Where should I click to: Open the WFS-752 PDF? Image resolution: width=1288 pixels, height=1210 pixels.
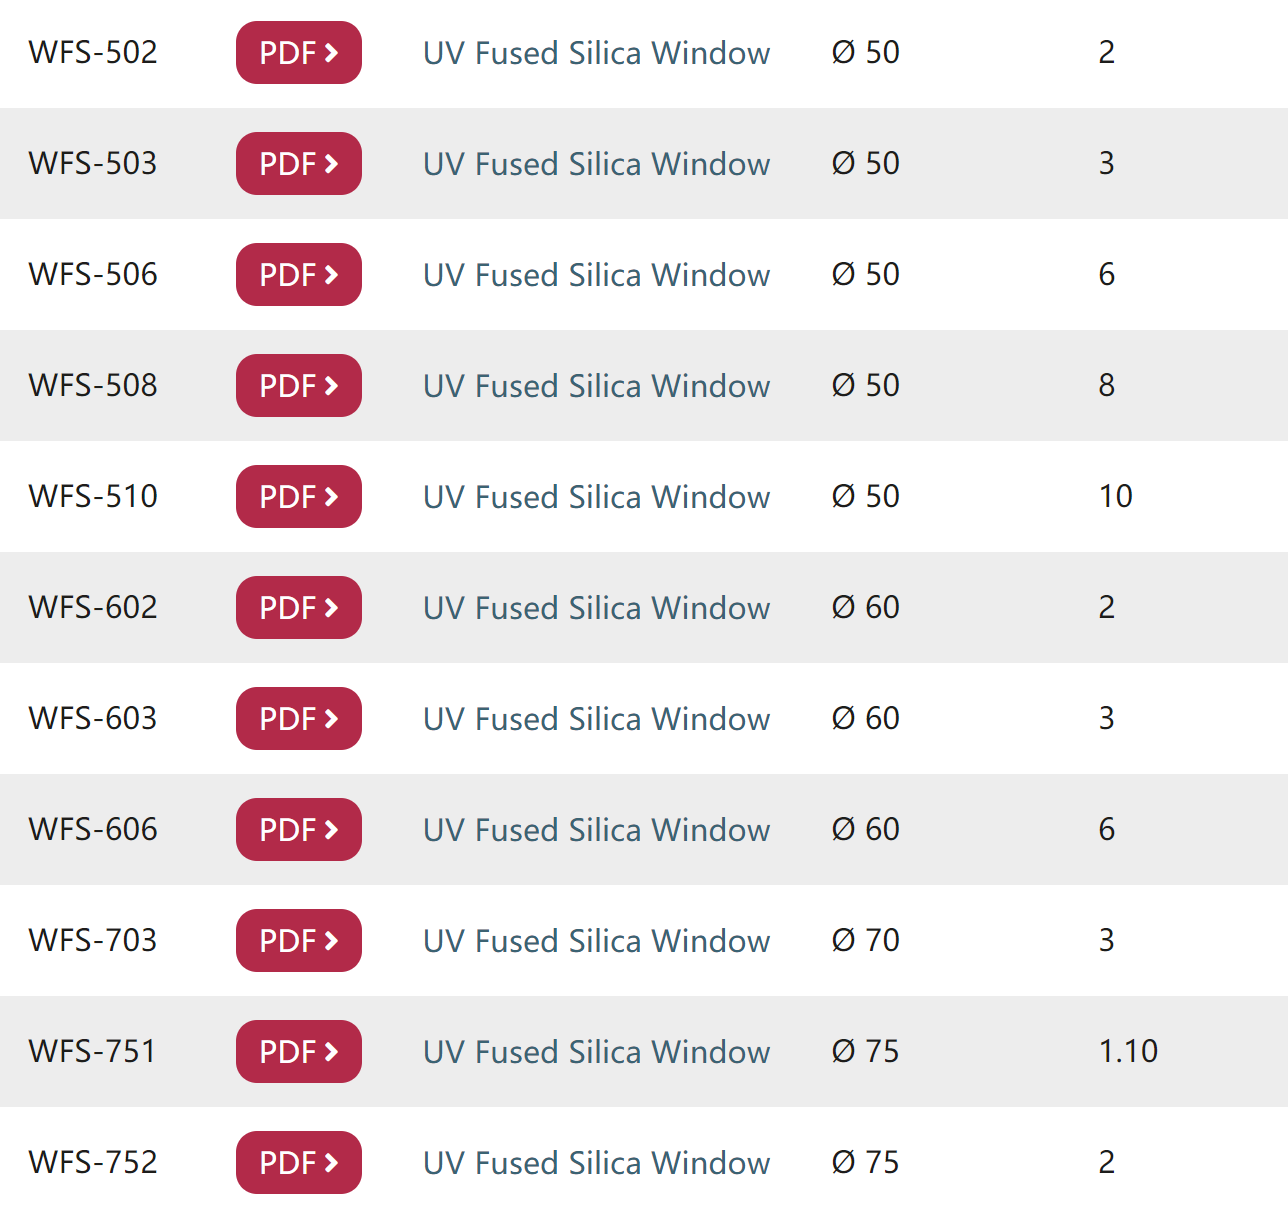tap(298, 1163)
